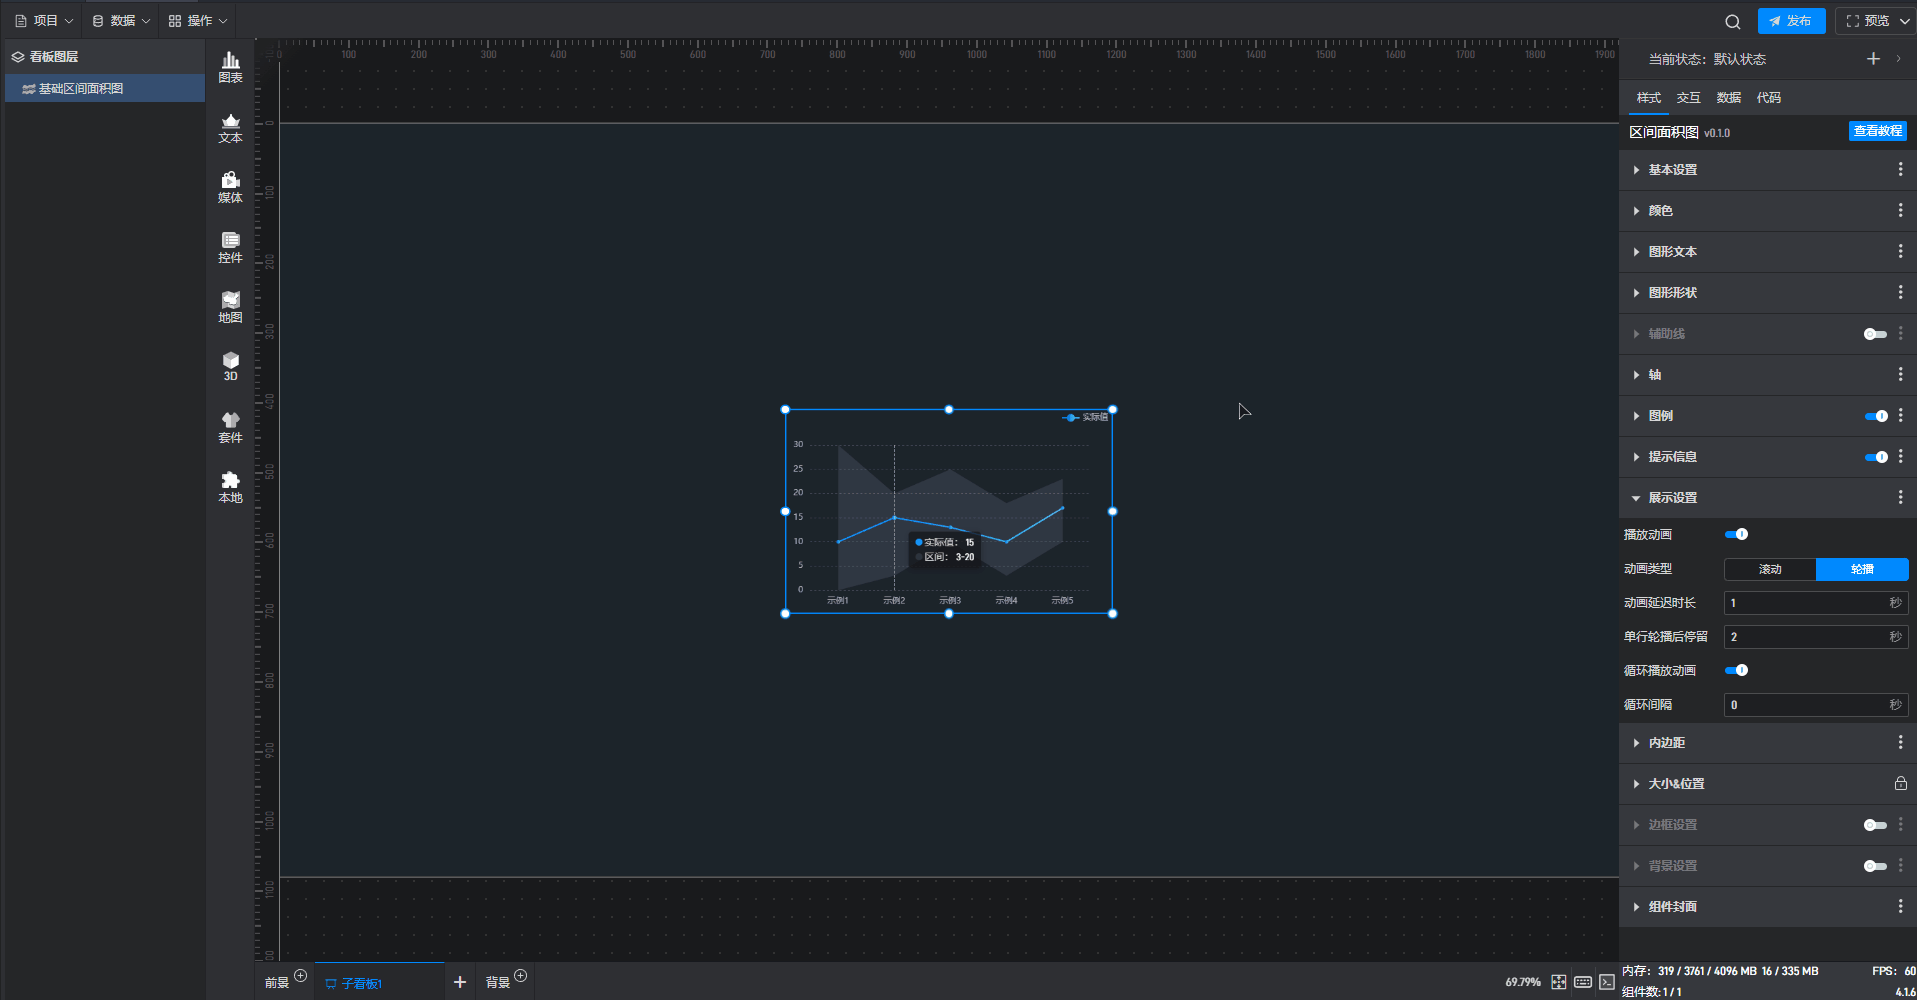Open the 控件 controls components icon

pyautogui.click(x=230, y=247)
